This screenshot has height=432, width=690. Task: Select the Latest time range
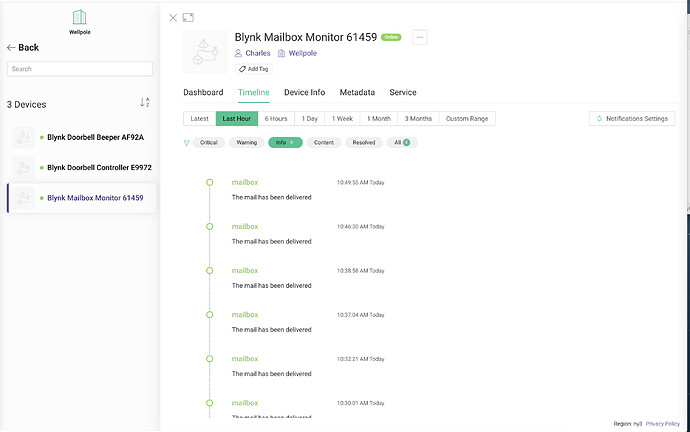[199, 119]
